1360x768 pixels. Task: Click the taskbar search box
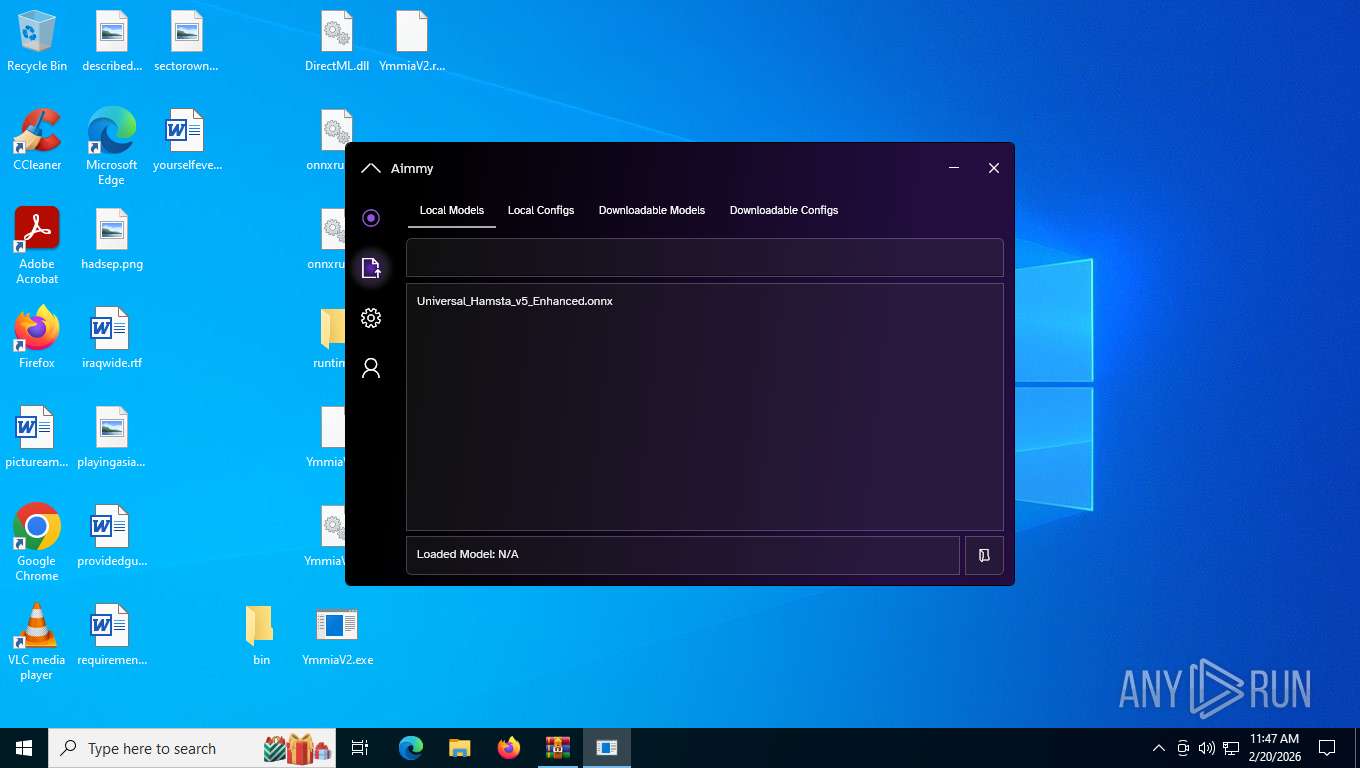(192, 748)
